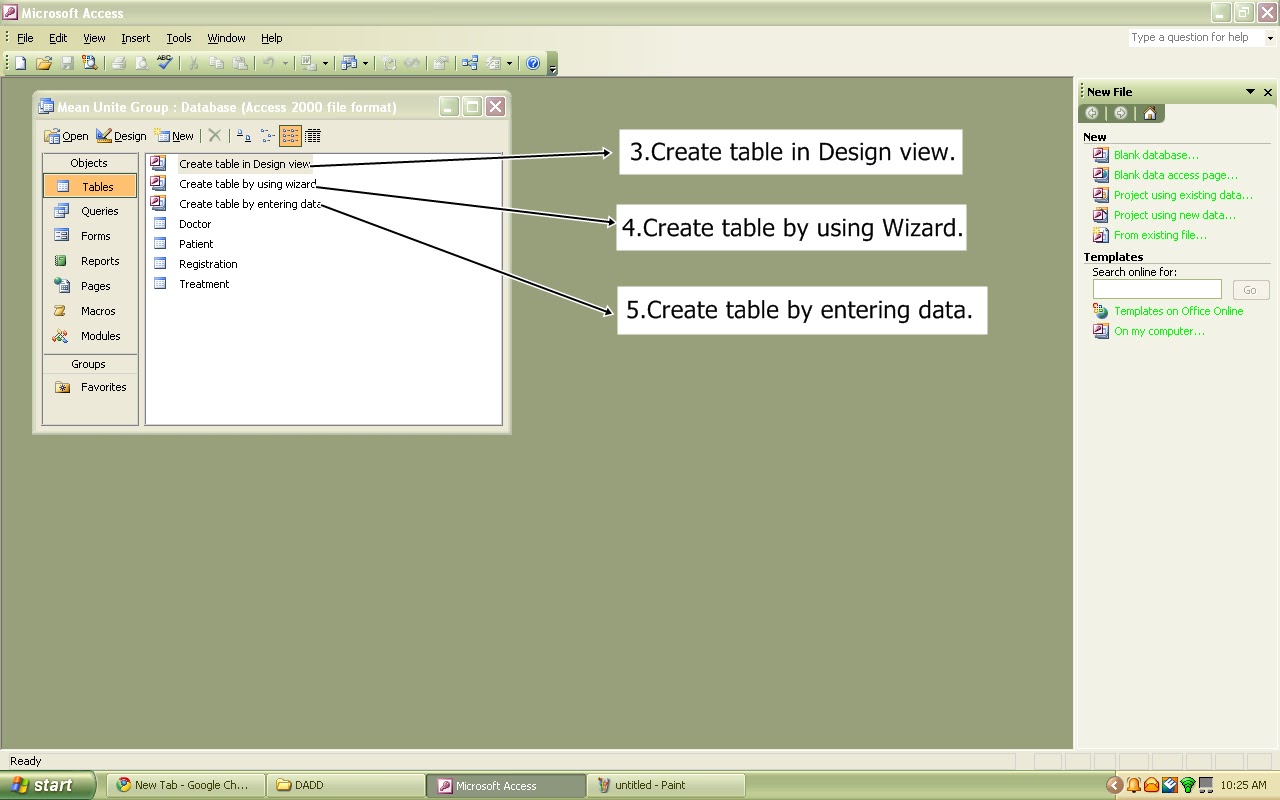The image size is (1280, 800).
Task: Select Small Icons view in database window
Action: (267, 136)
